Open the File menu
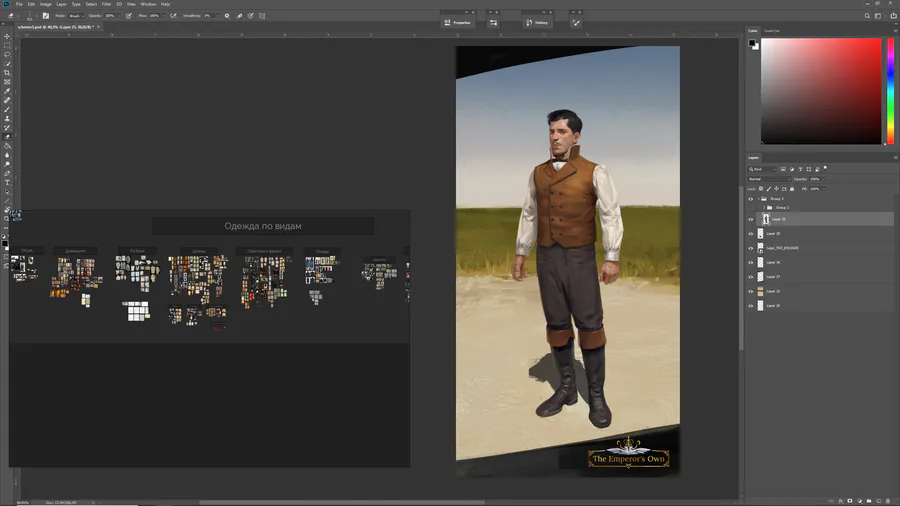This screenshot has width=900, height=506. 19,4
